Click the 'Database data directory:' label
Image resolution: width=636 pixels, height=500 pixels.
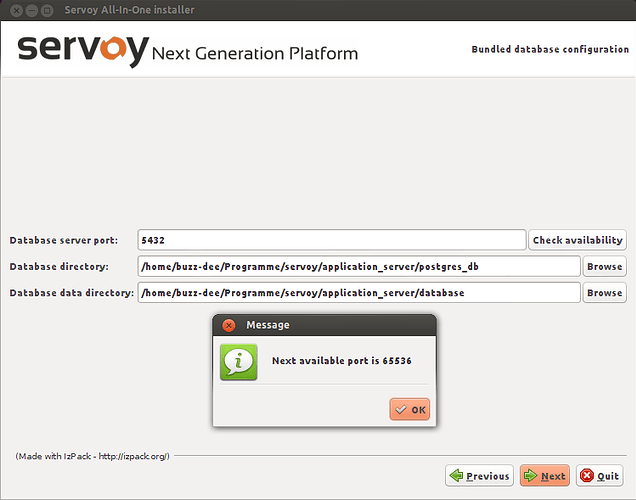[x=72, y=293]
